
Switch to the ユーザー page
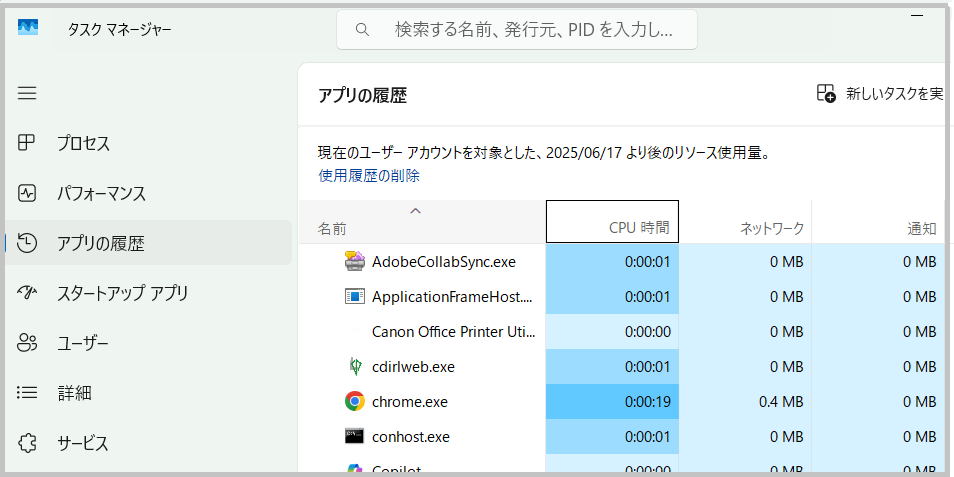tap(148, 343)
